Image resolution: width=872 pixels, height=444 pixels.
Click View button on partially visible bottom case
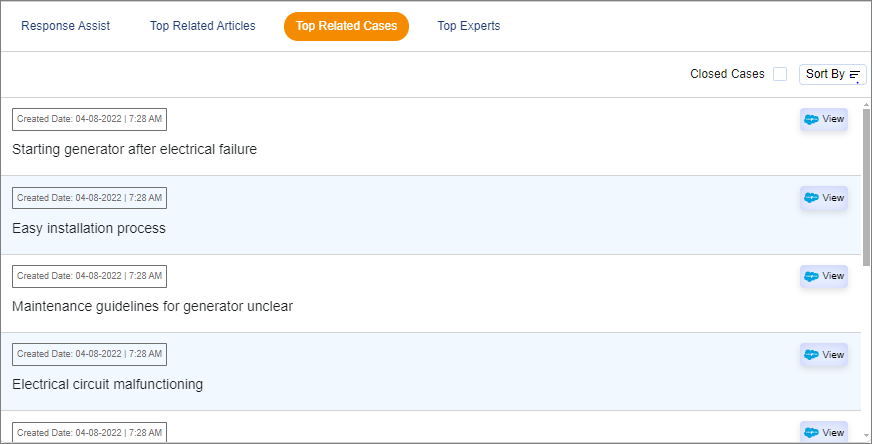click(824, 432)
